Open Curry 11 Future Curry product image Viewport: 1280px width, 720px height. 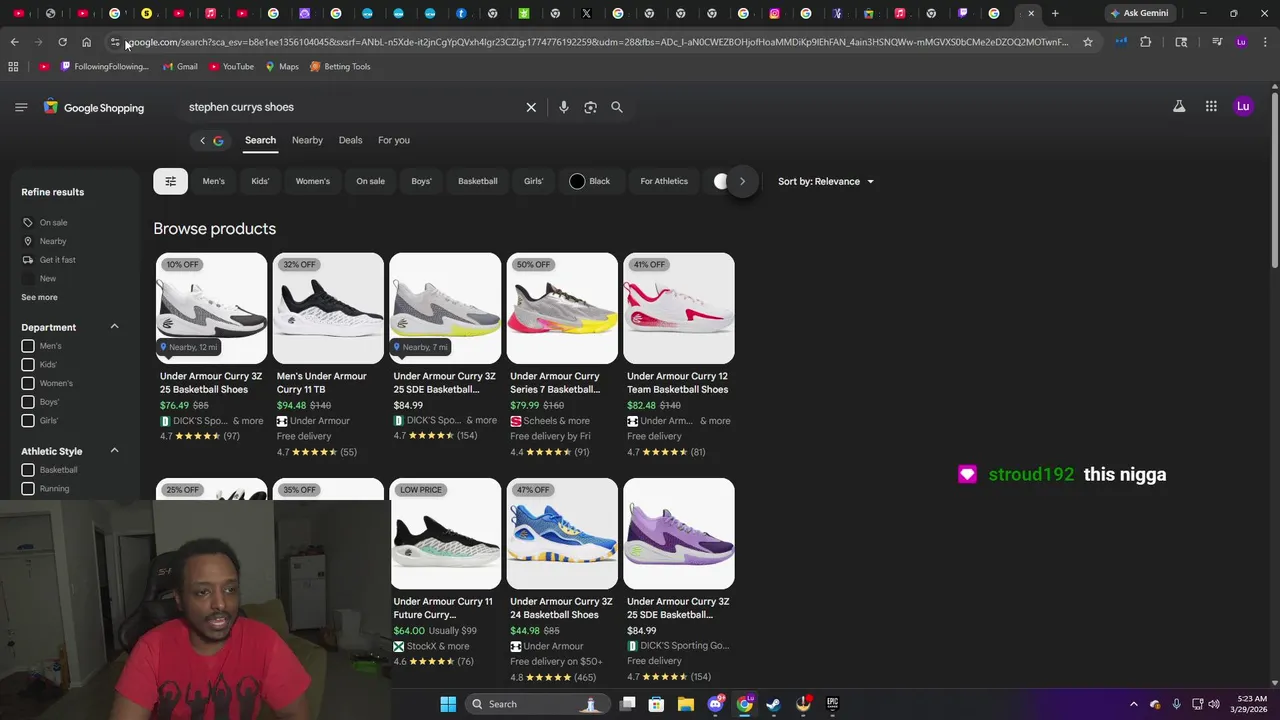(445, 533)
